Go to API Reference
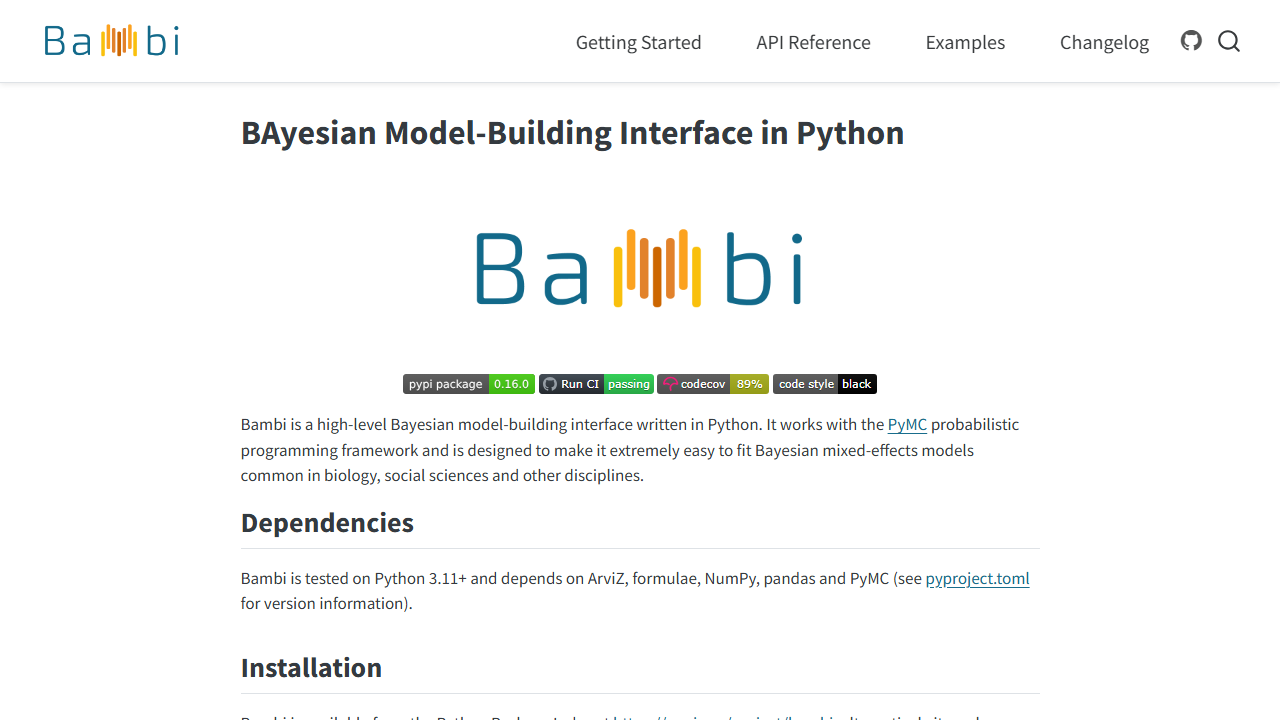 (813, 42)
